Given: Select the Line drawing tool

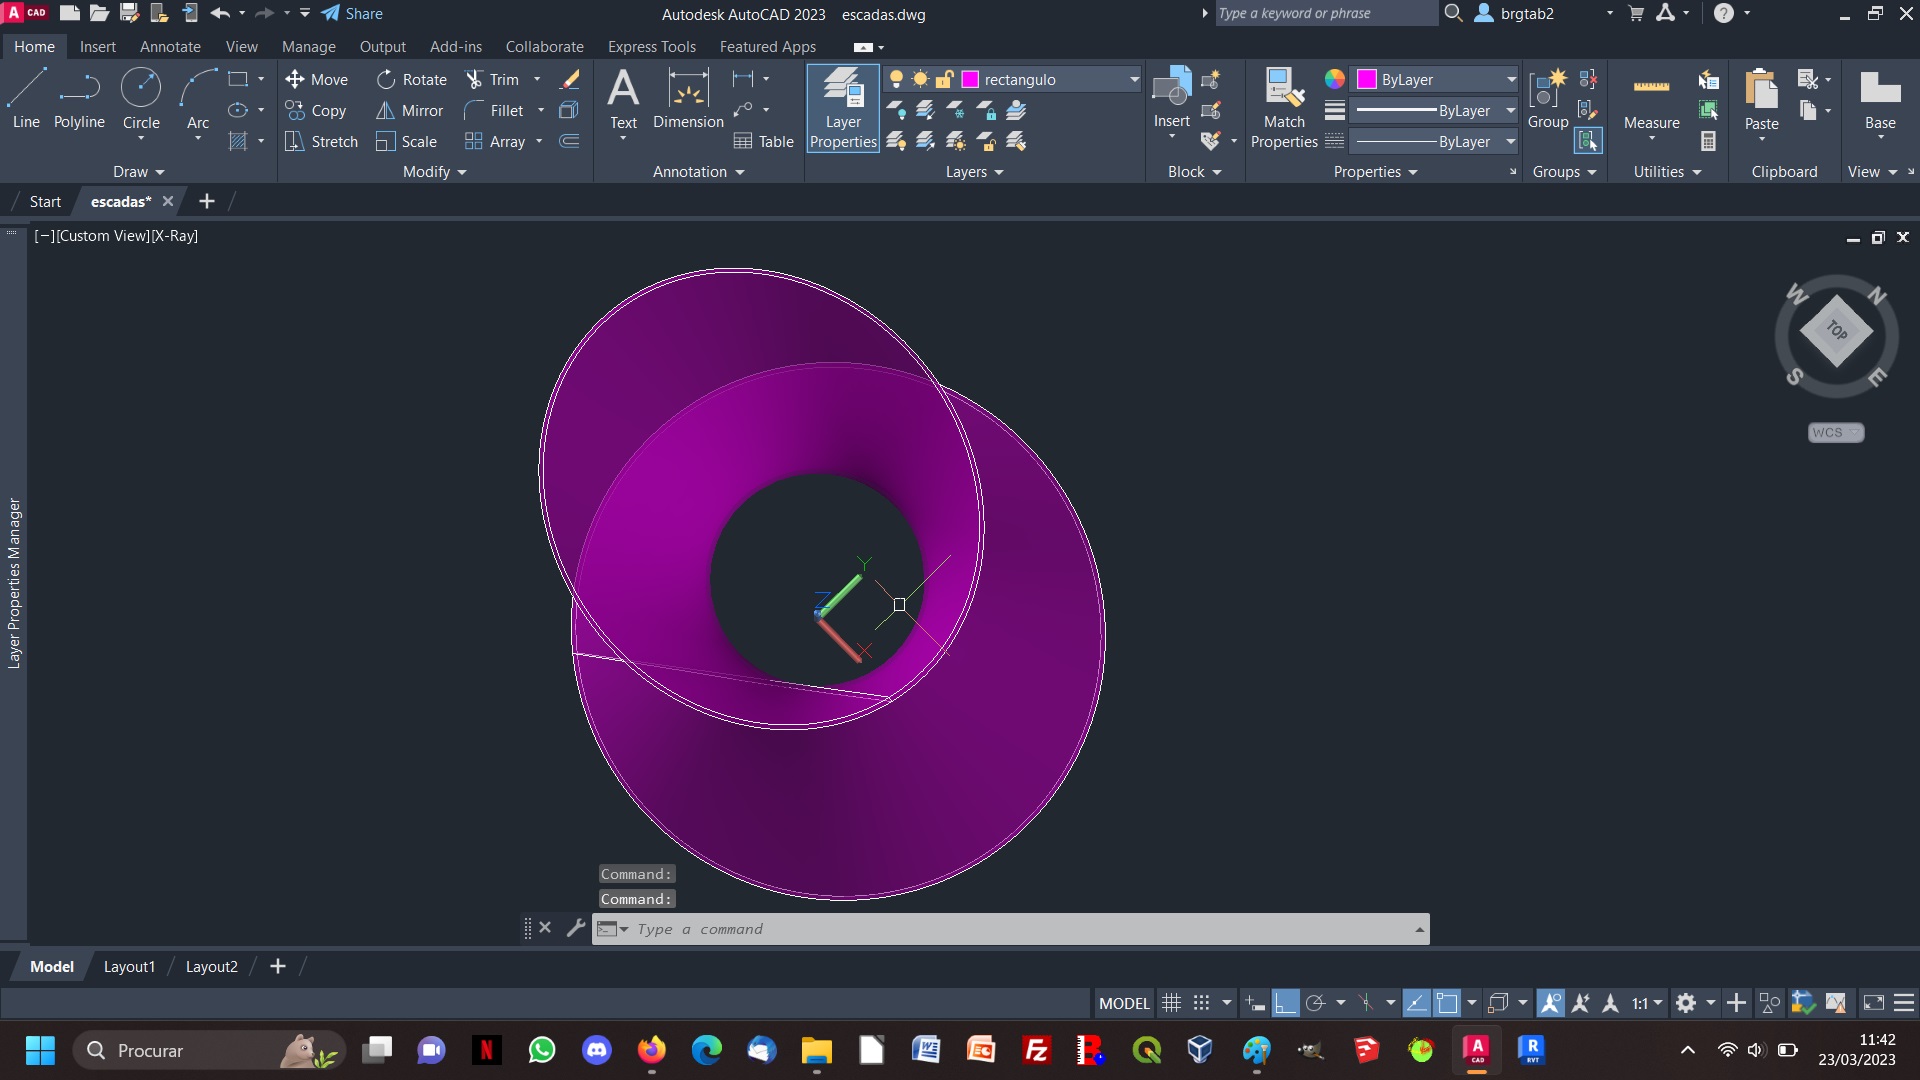Looking at the screenshot, I should (26, 100).
